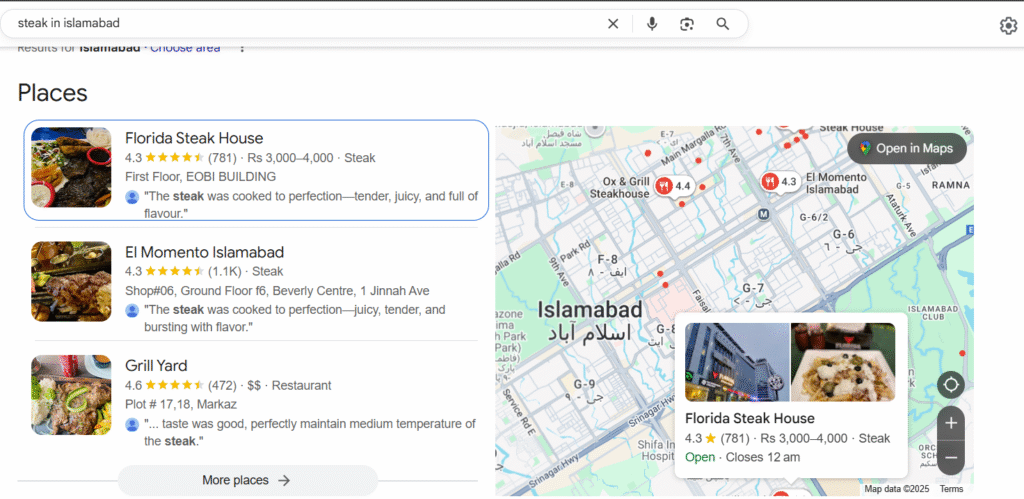The image size is (1024, 499).
Task: Start voice search with the microphone
Action: 652,24
